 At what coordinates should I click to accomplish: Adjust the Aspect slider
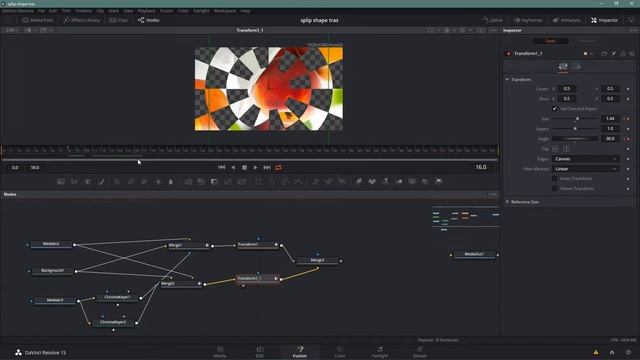click(575, 129)
